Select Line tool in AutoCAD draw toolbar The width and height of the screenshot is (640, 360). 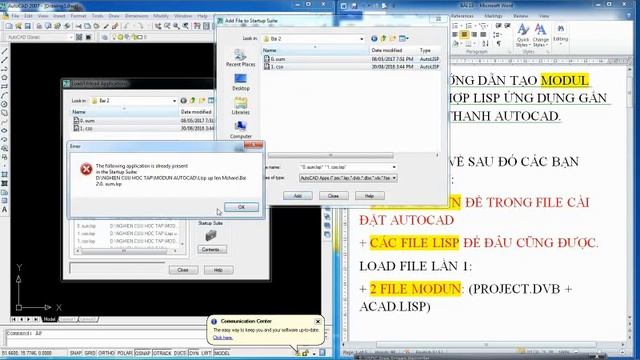point(4,51)
